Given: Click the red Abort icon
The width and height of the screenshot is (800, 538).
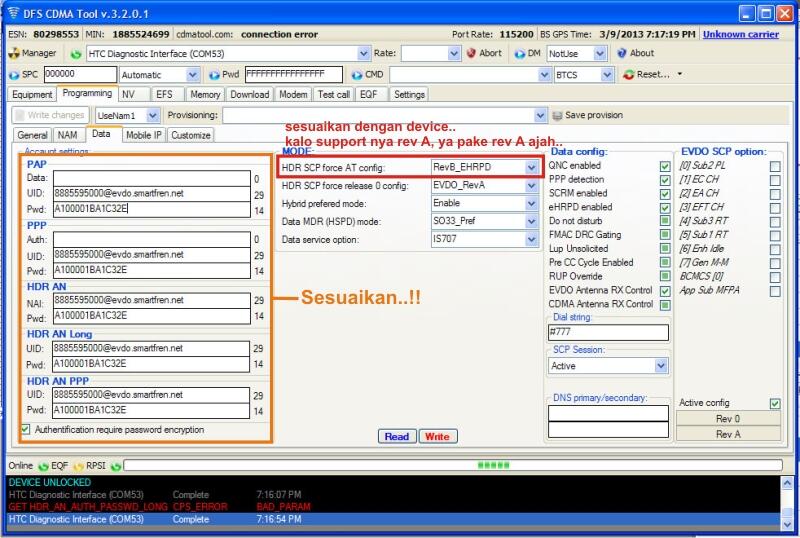Looking at the screenshot, I should point(471,53).
